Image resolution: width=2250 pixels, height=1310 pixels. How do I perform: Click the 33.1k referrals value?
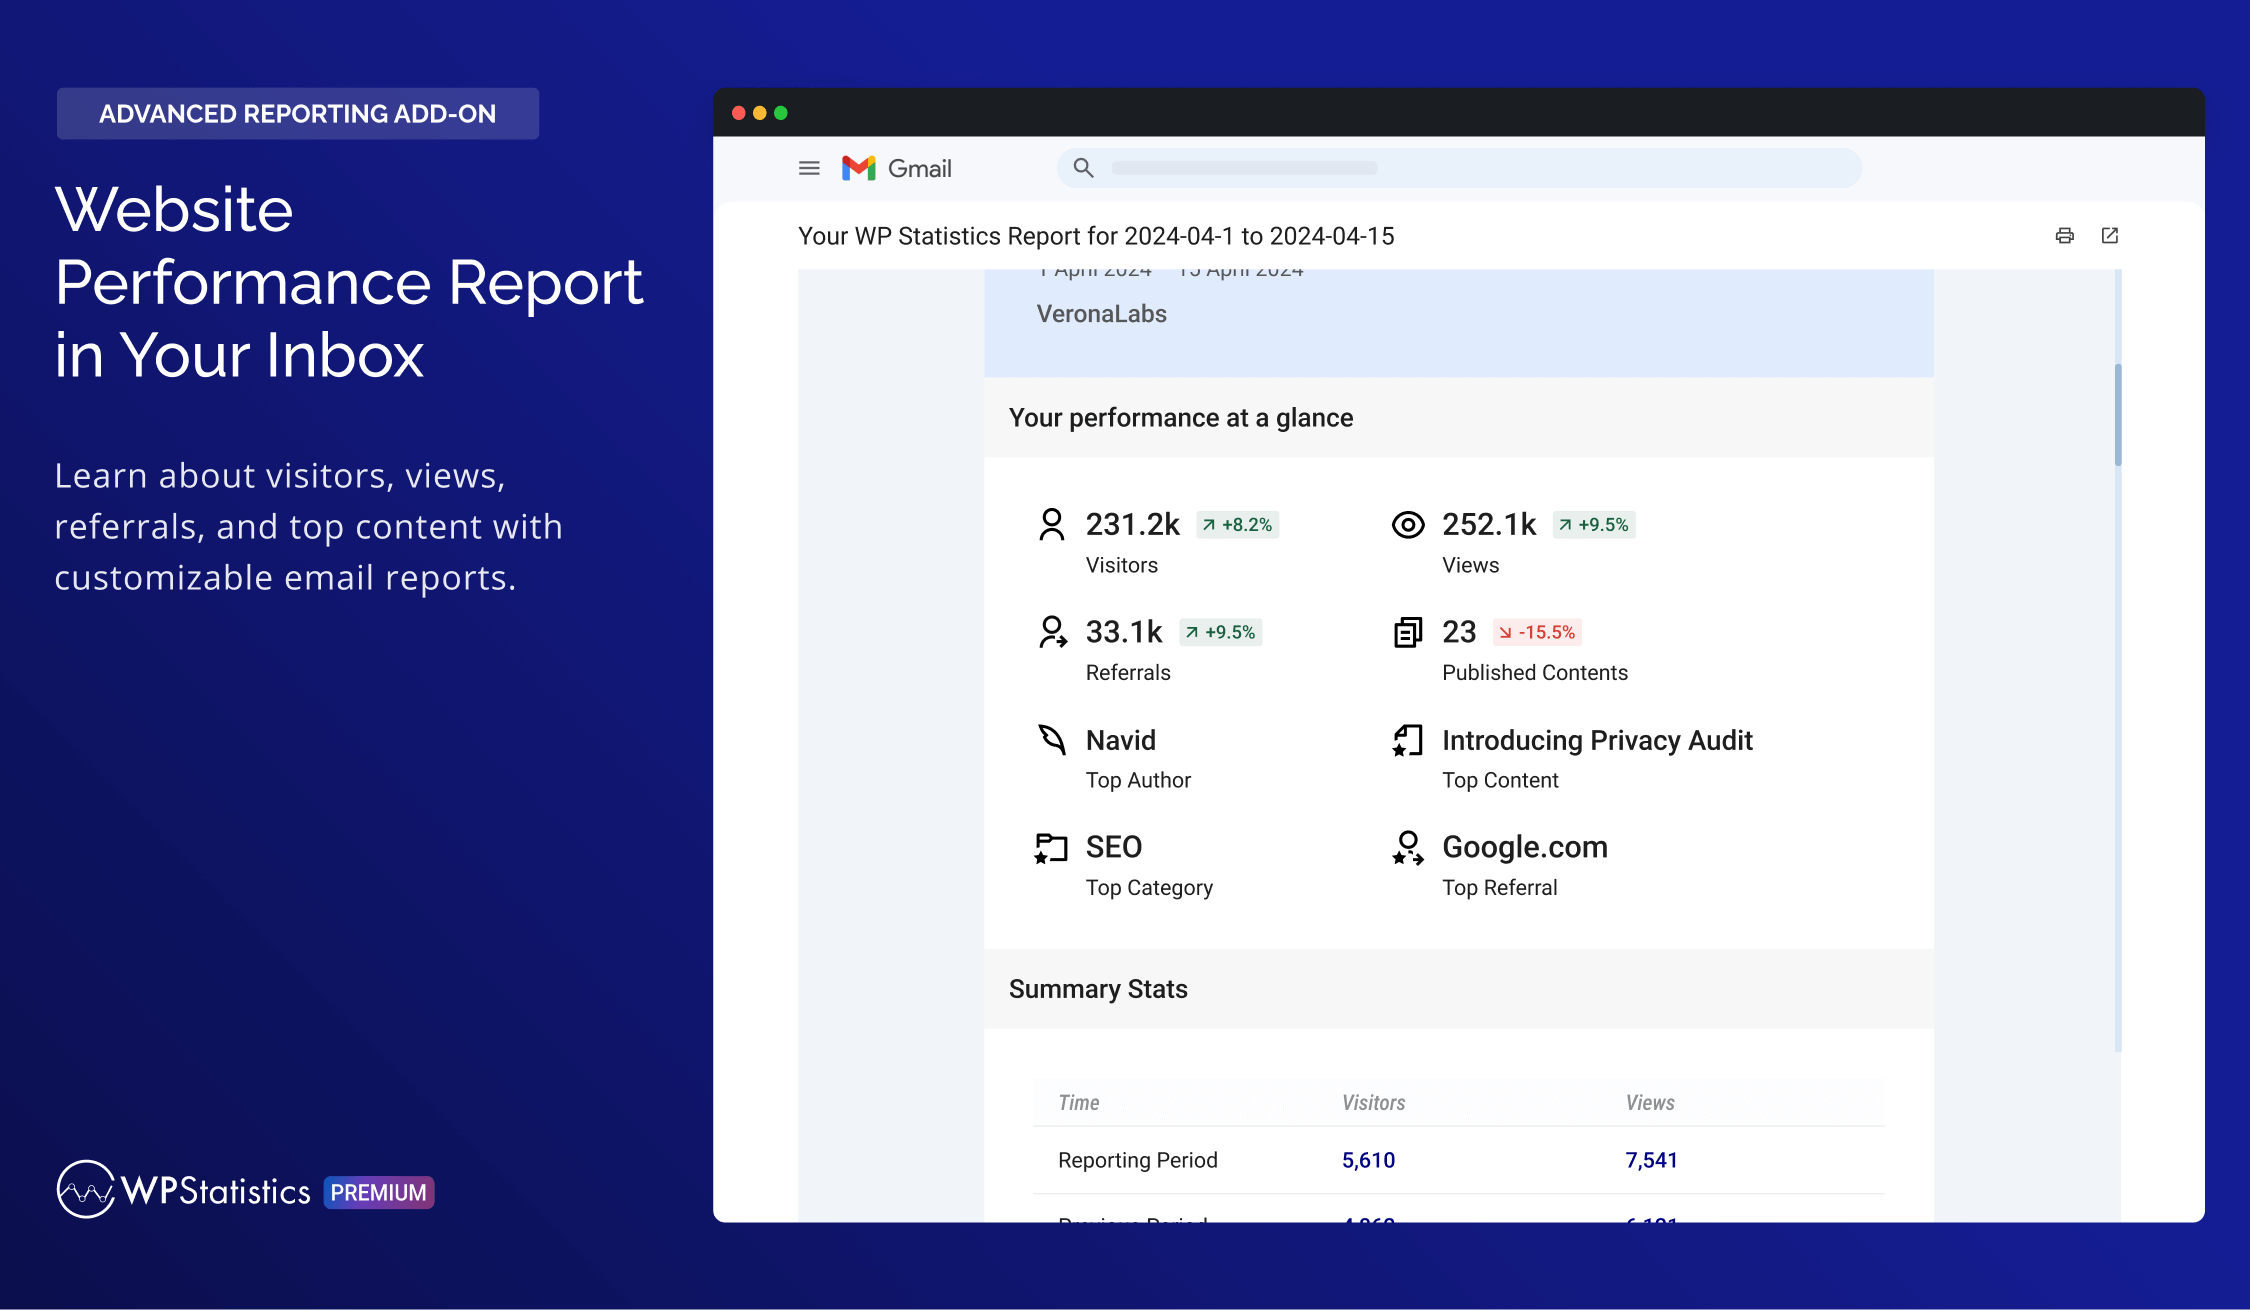pyautogui.click(x=1124, y=632)
